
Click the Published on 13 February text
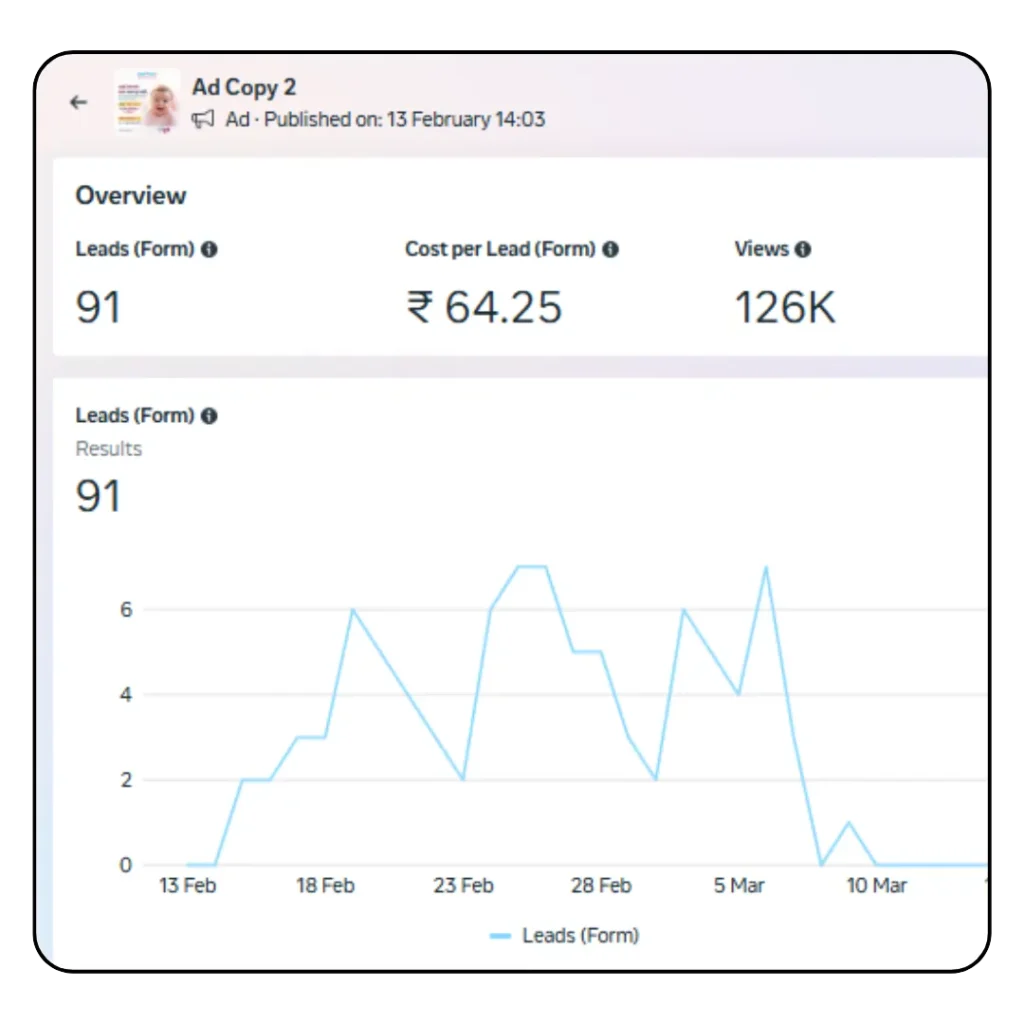pos(404,120)
